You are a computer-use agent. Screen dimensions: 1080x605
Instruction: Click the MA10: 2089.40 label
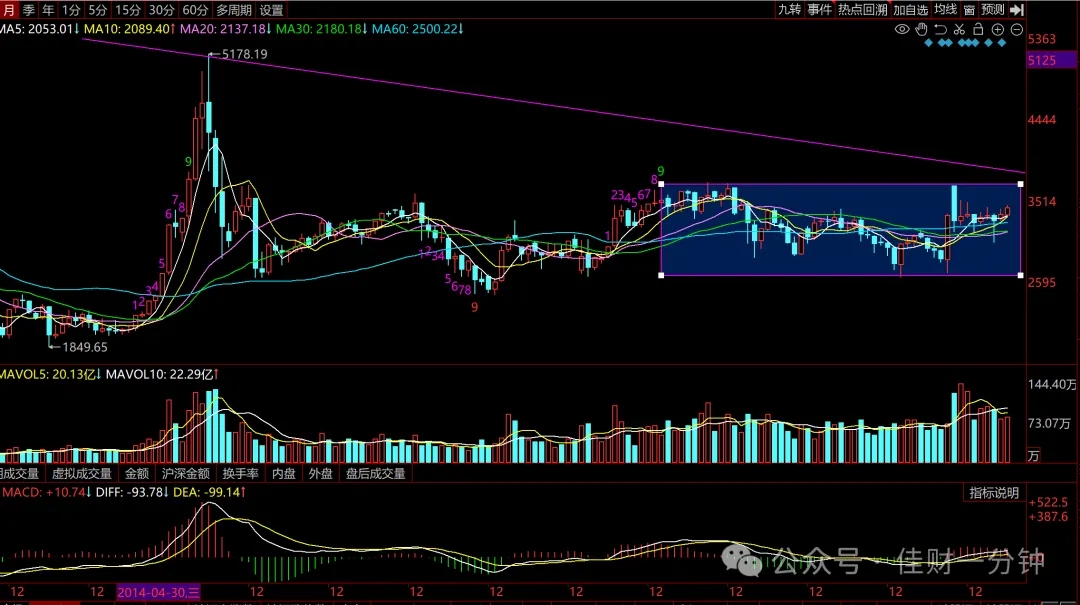click(129, 29)
